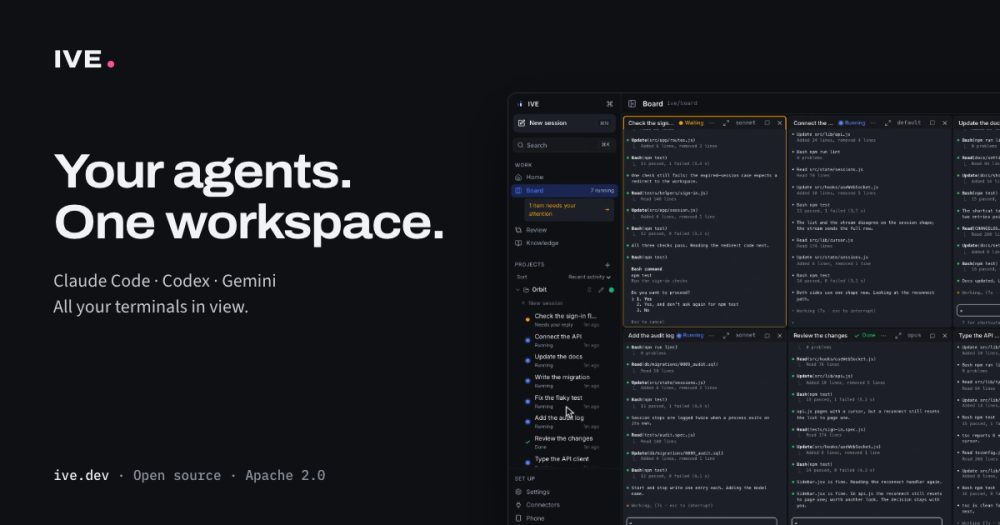Collapse the Orbit project chevron

pos(518,290)
